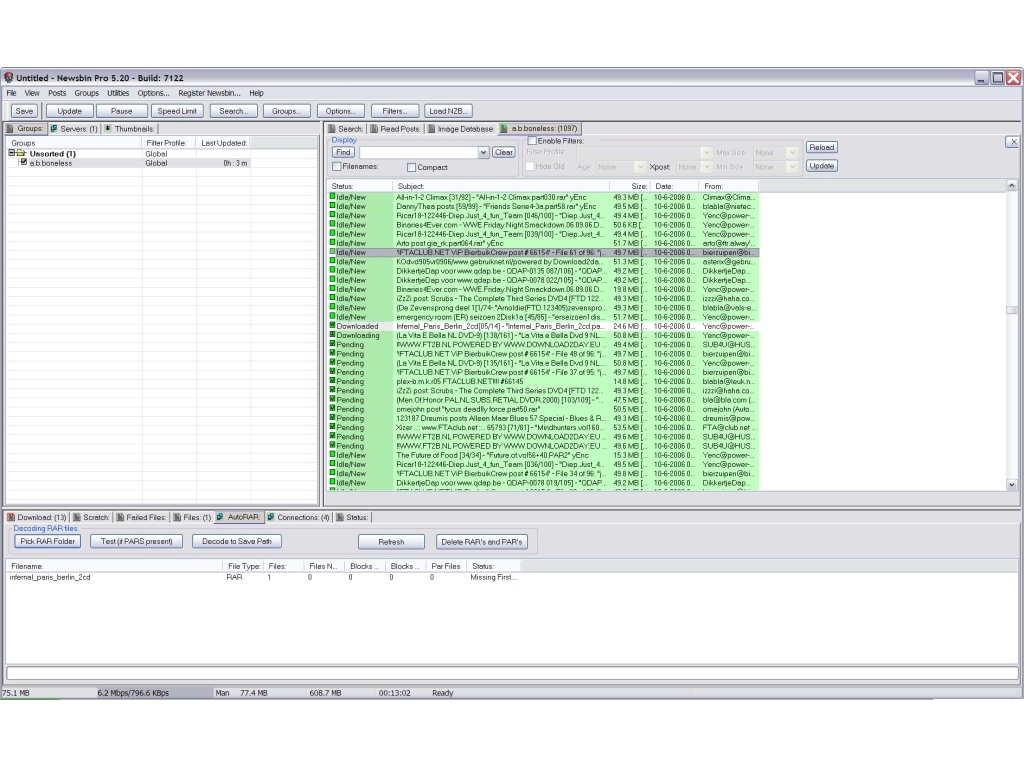Viewport: 1024px width, 768px height.
Task: Open the Utilities menu
Action: 118,93
